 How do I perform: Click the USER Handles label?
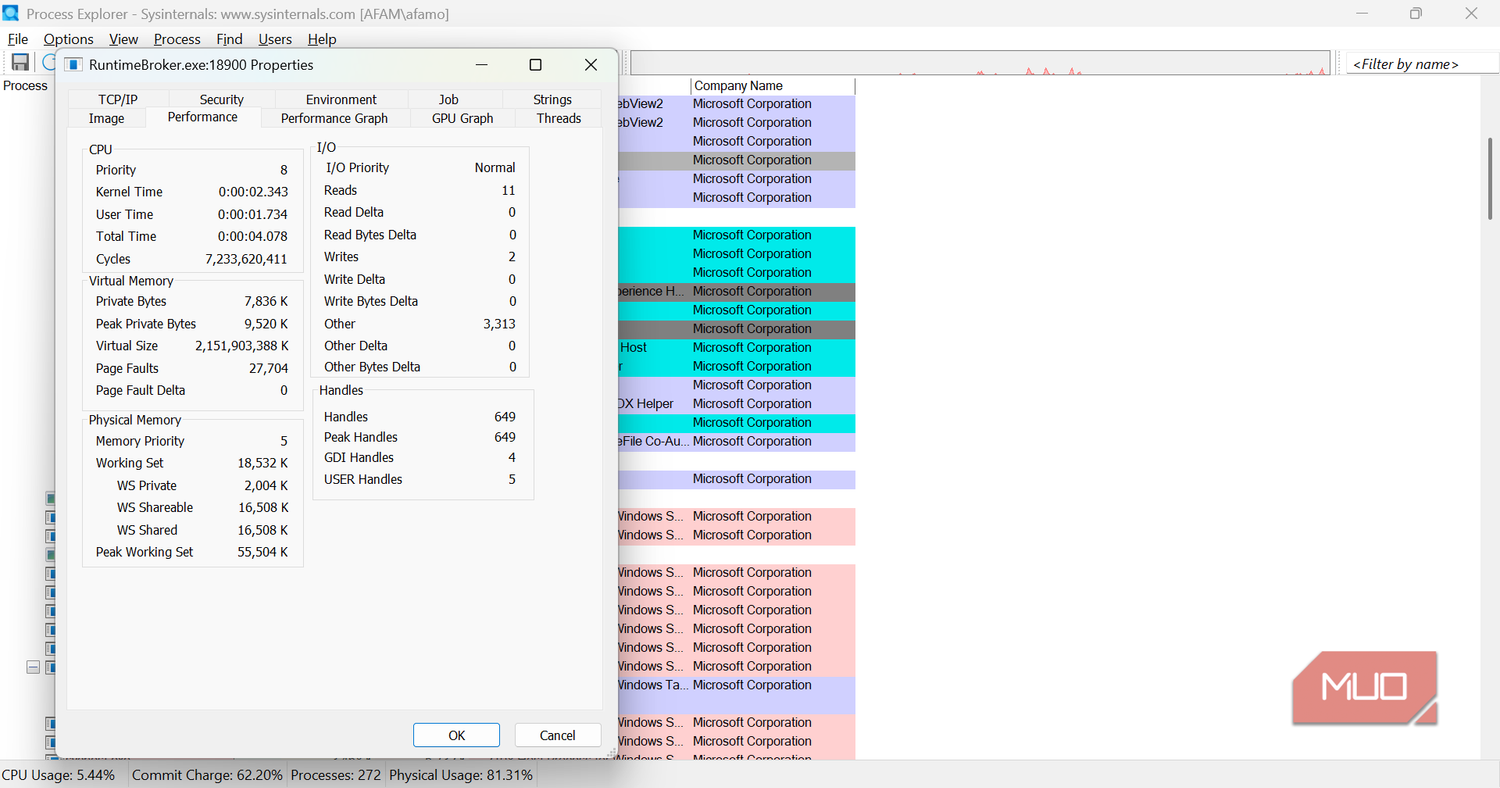point(363,479)
